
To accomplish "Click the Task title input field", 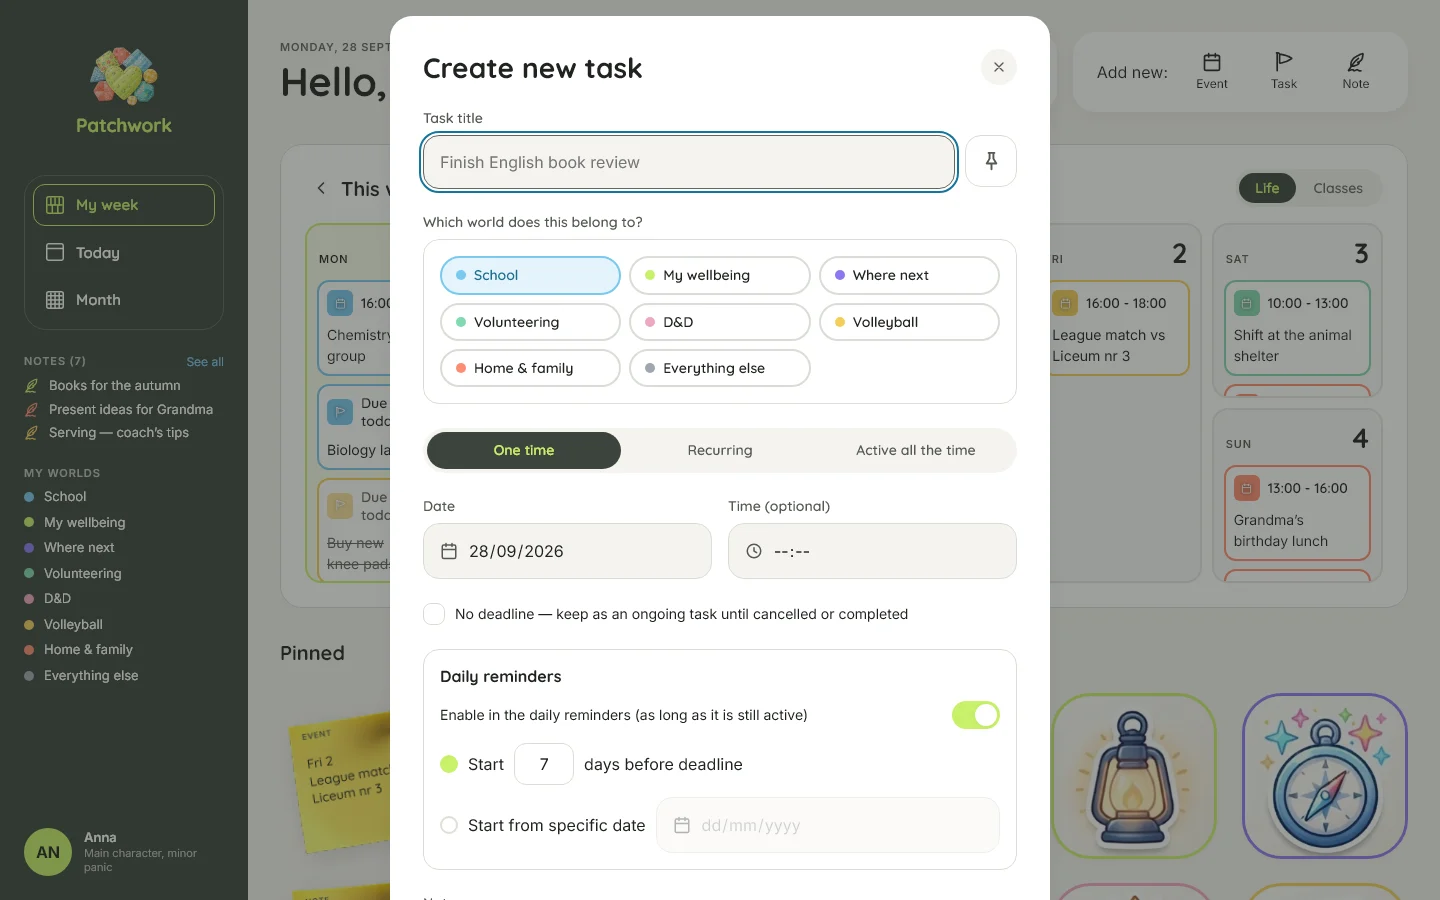I will [x=689, y=162].
